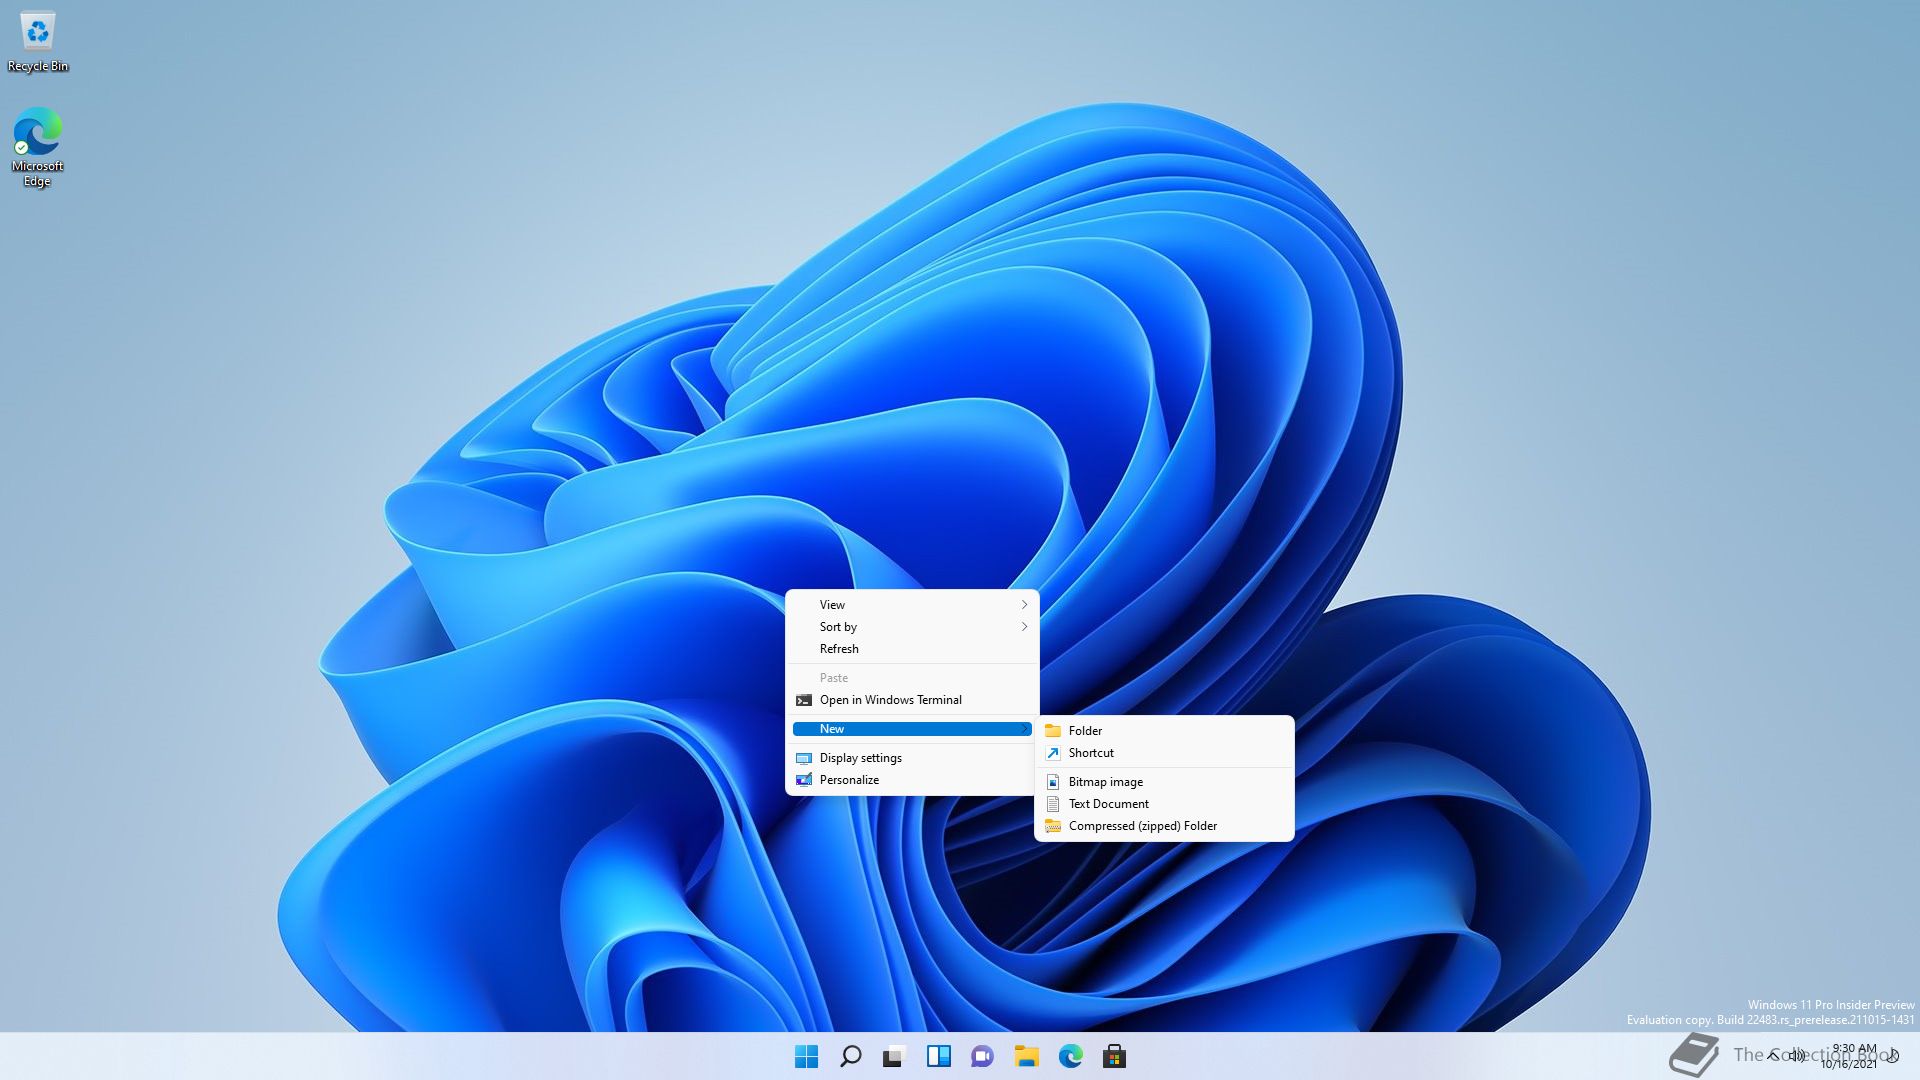
Task: Open the Widgets panel on taskbar
Action: pyautogui.click(x=938, y=1056)
